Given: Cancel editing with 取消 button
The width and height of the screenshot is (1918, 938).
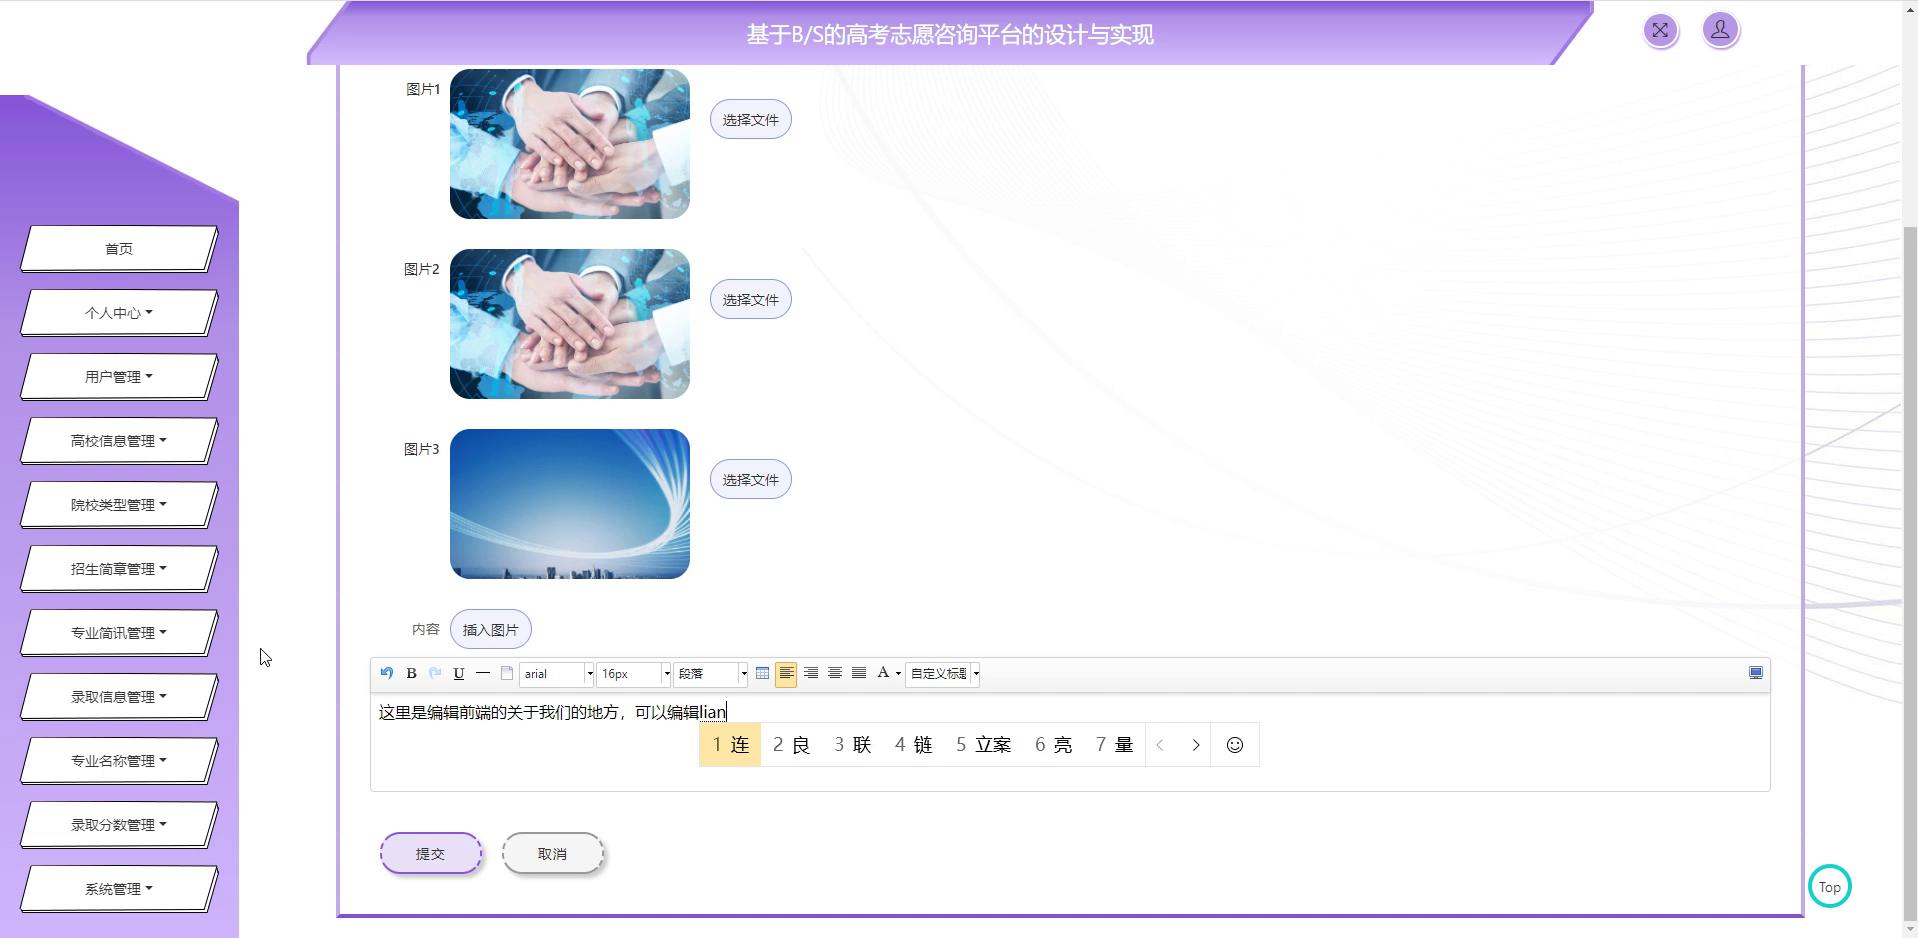Looking at the screenshot, I should [x=553, y=854].
